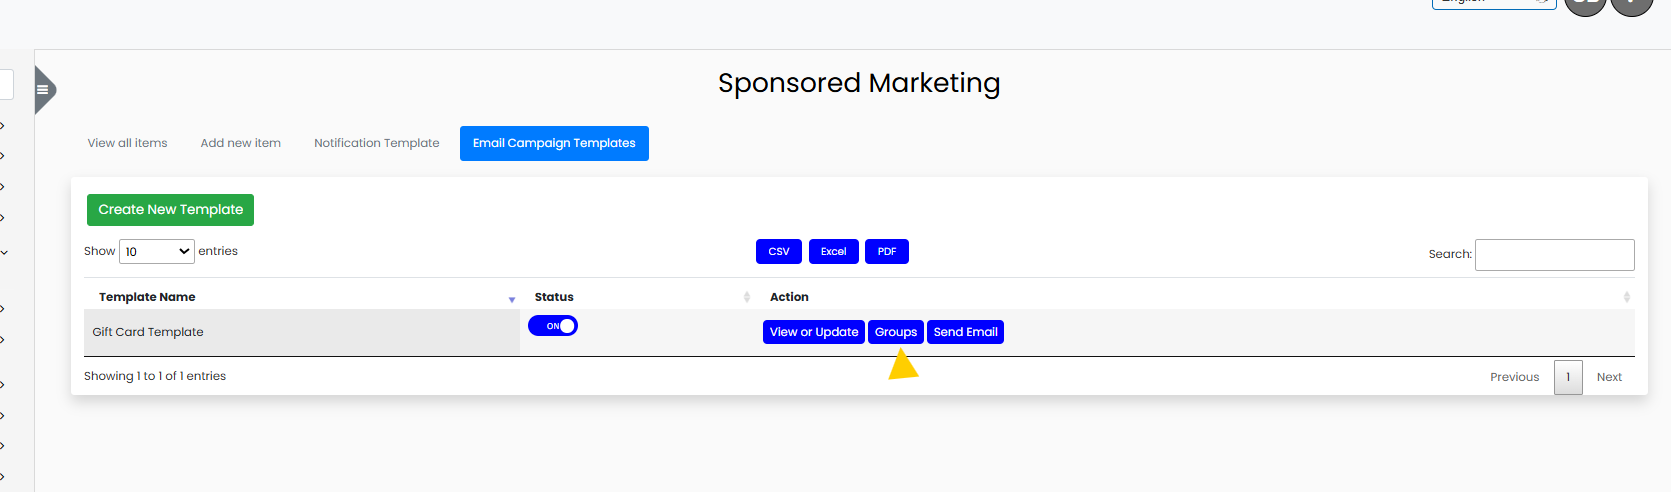The image size is (1671, 492).
Task: Download the table as PDF
Action: tap(886, 252)
